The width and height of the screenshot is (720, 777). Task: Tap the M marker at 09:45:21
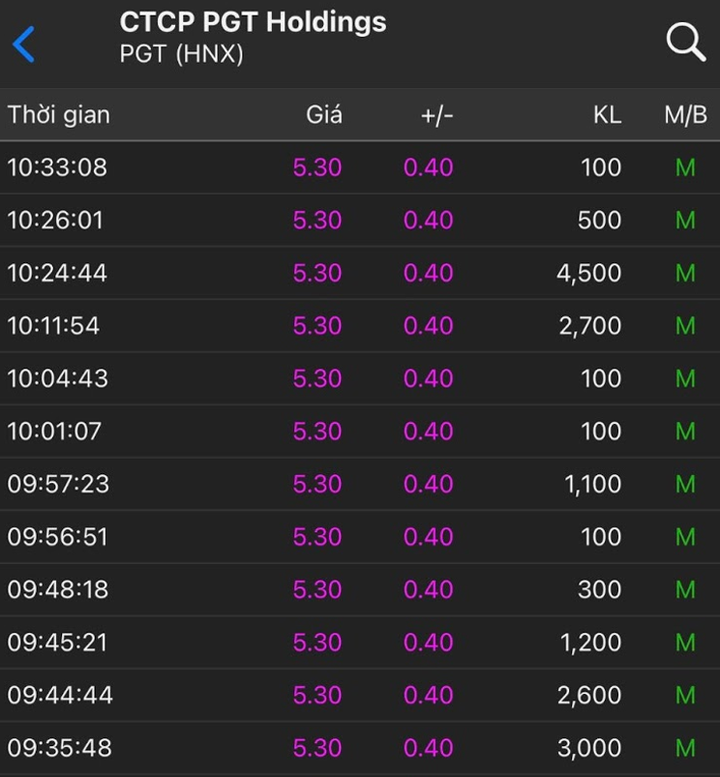[x=685, y=643]
